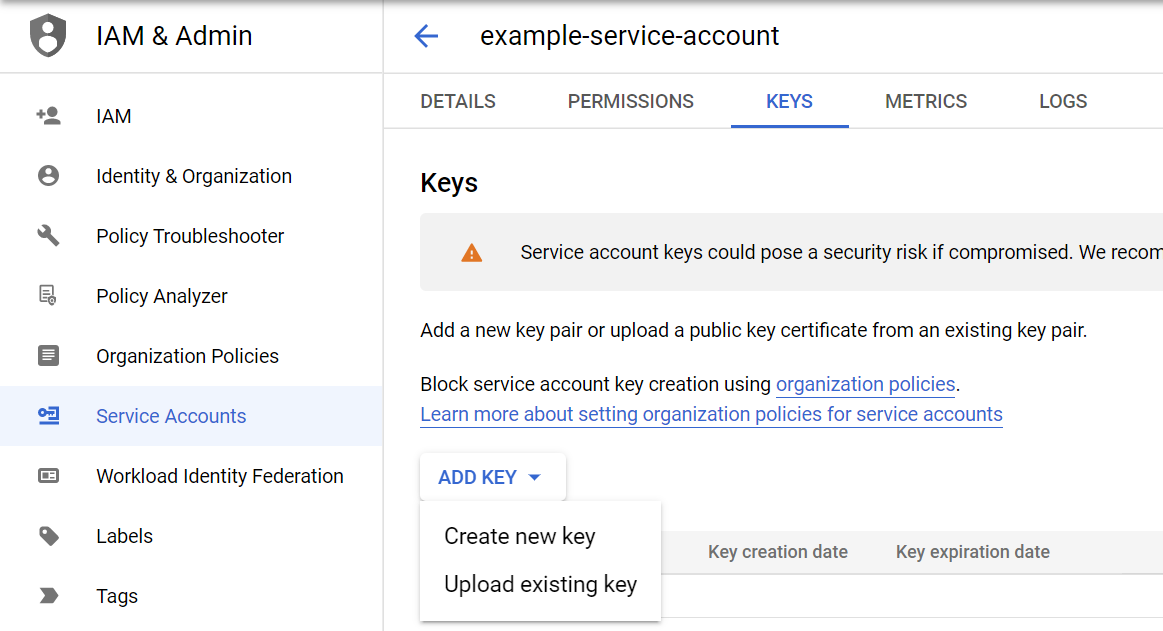Screen dimensions: 1163x631
Task: Click the warning triangle in security banner
Action: coord(471,252)
